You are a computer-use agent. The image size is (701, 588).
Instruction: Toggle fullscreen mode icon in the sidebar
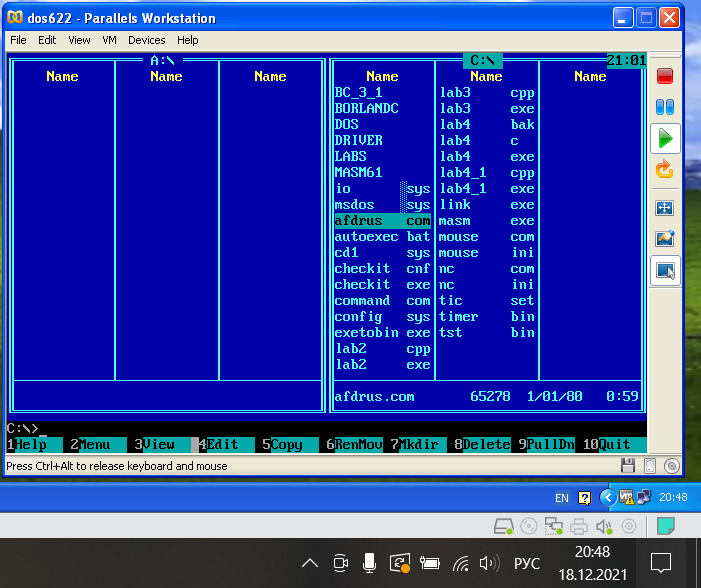point(665,208)
